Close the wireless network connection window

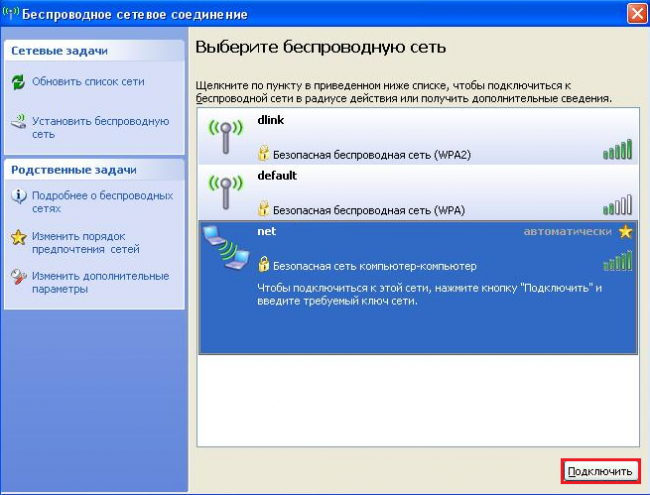[635, 15]
